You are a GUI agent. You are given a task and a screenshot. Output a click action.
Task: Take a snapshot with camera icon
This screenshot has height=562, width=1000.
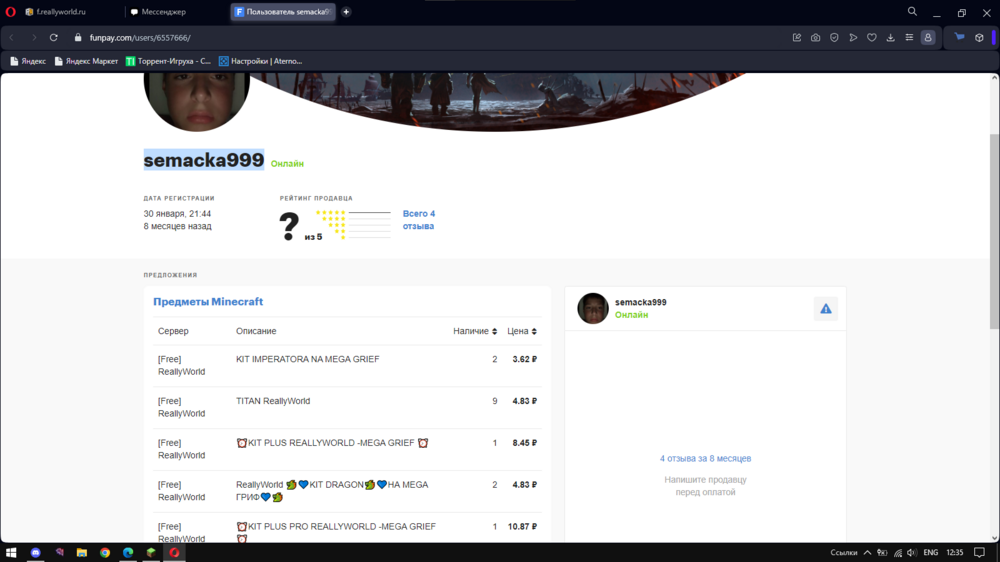tap(816, 38)
